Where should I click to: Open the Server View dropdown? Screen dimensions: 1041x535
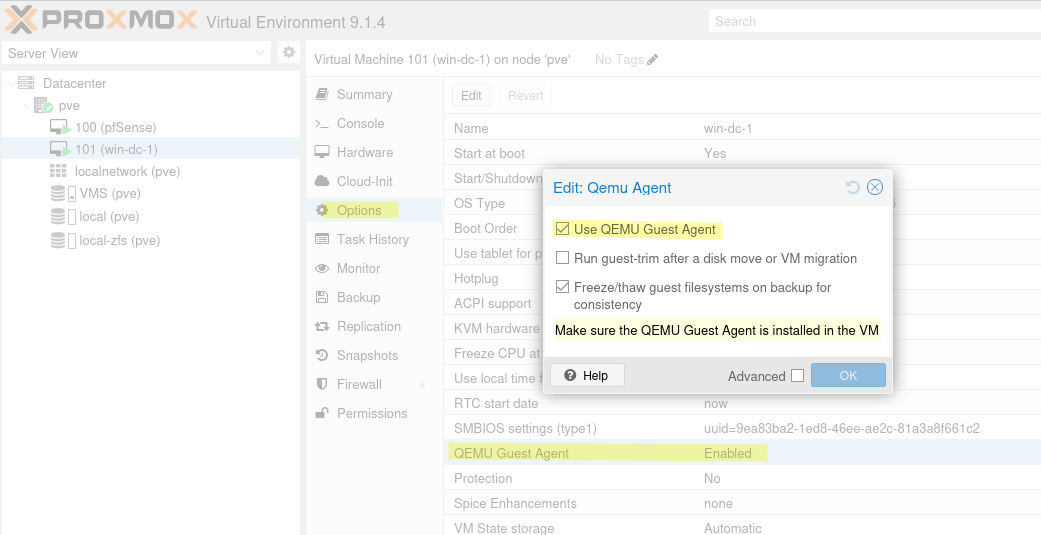pos(260,52)
